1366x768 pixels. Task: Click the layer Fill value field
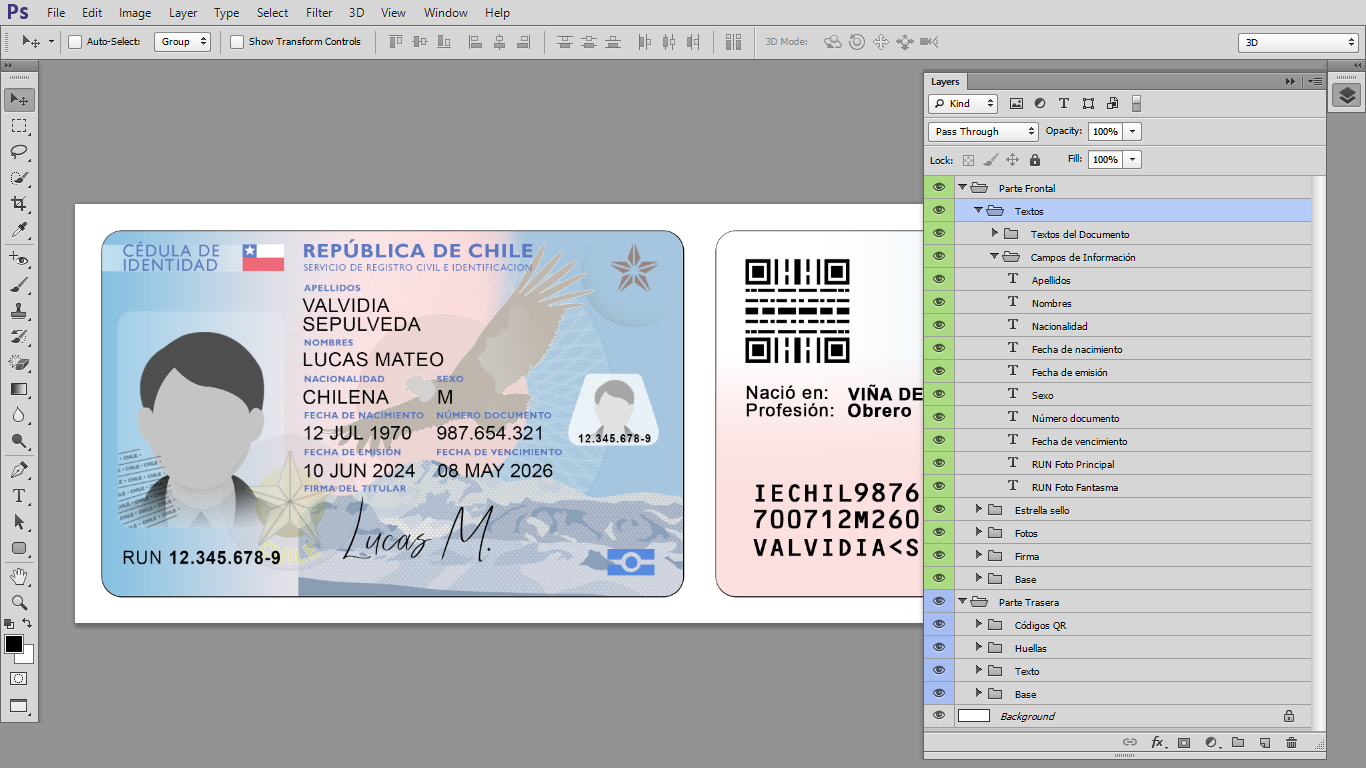(x=1105, y=159)
